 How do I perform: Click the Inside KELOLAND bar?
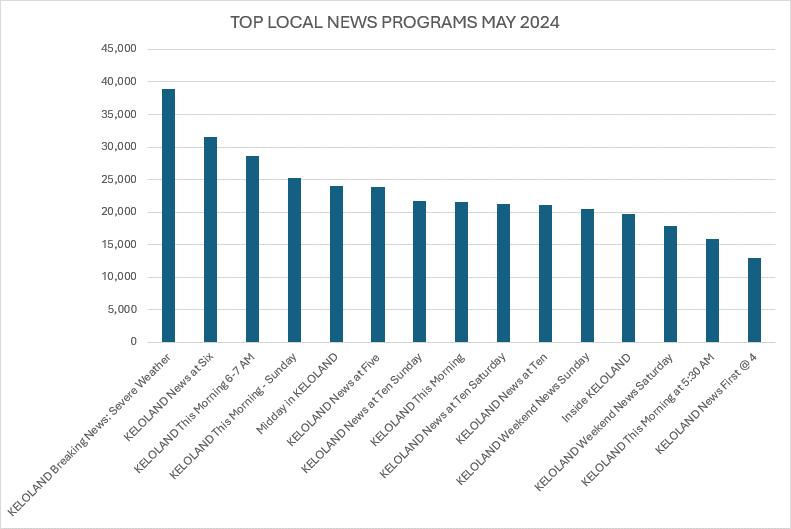click(x=628, y=278)
